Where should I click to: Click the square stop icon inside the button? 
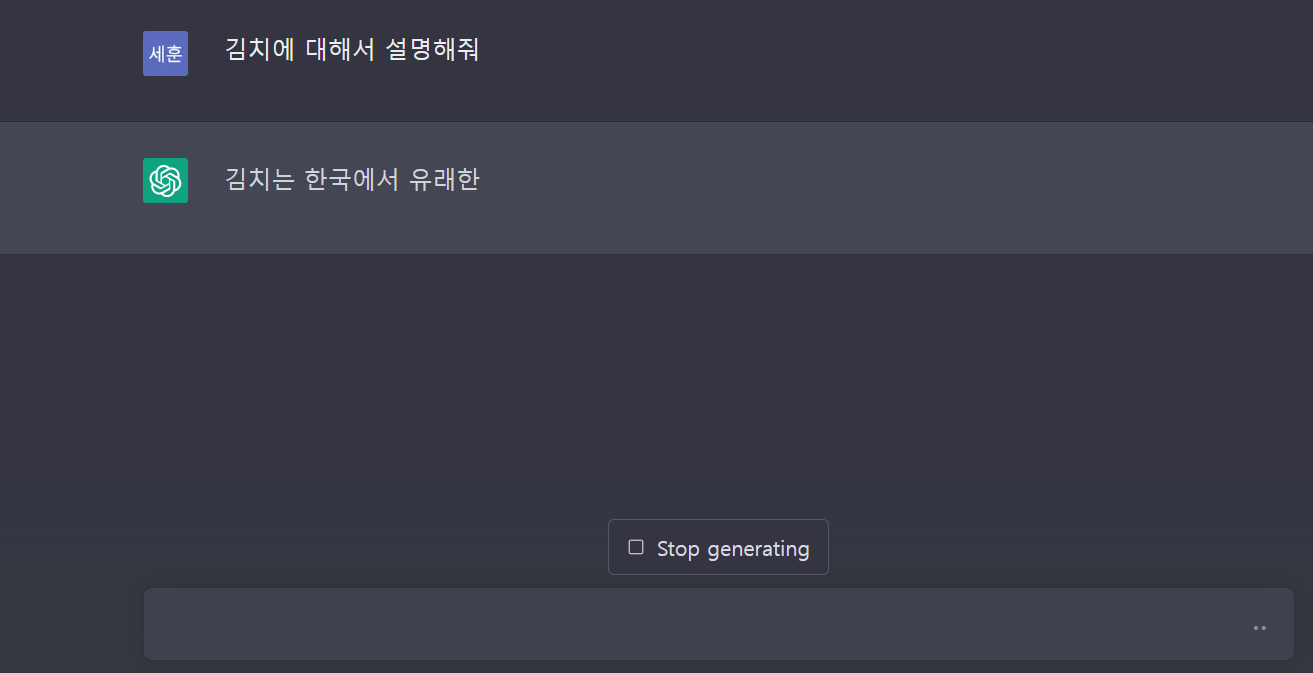637,547
